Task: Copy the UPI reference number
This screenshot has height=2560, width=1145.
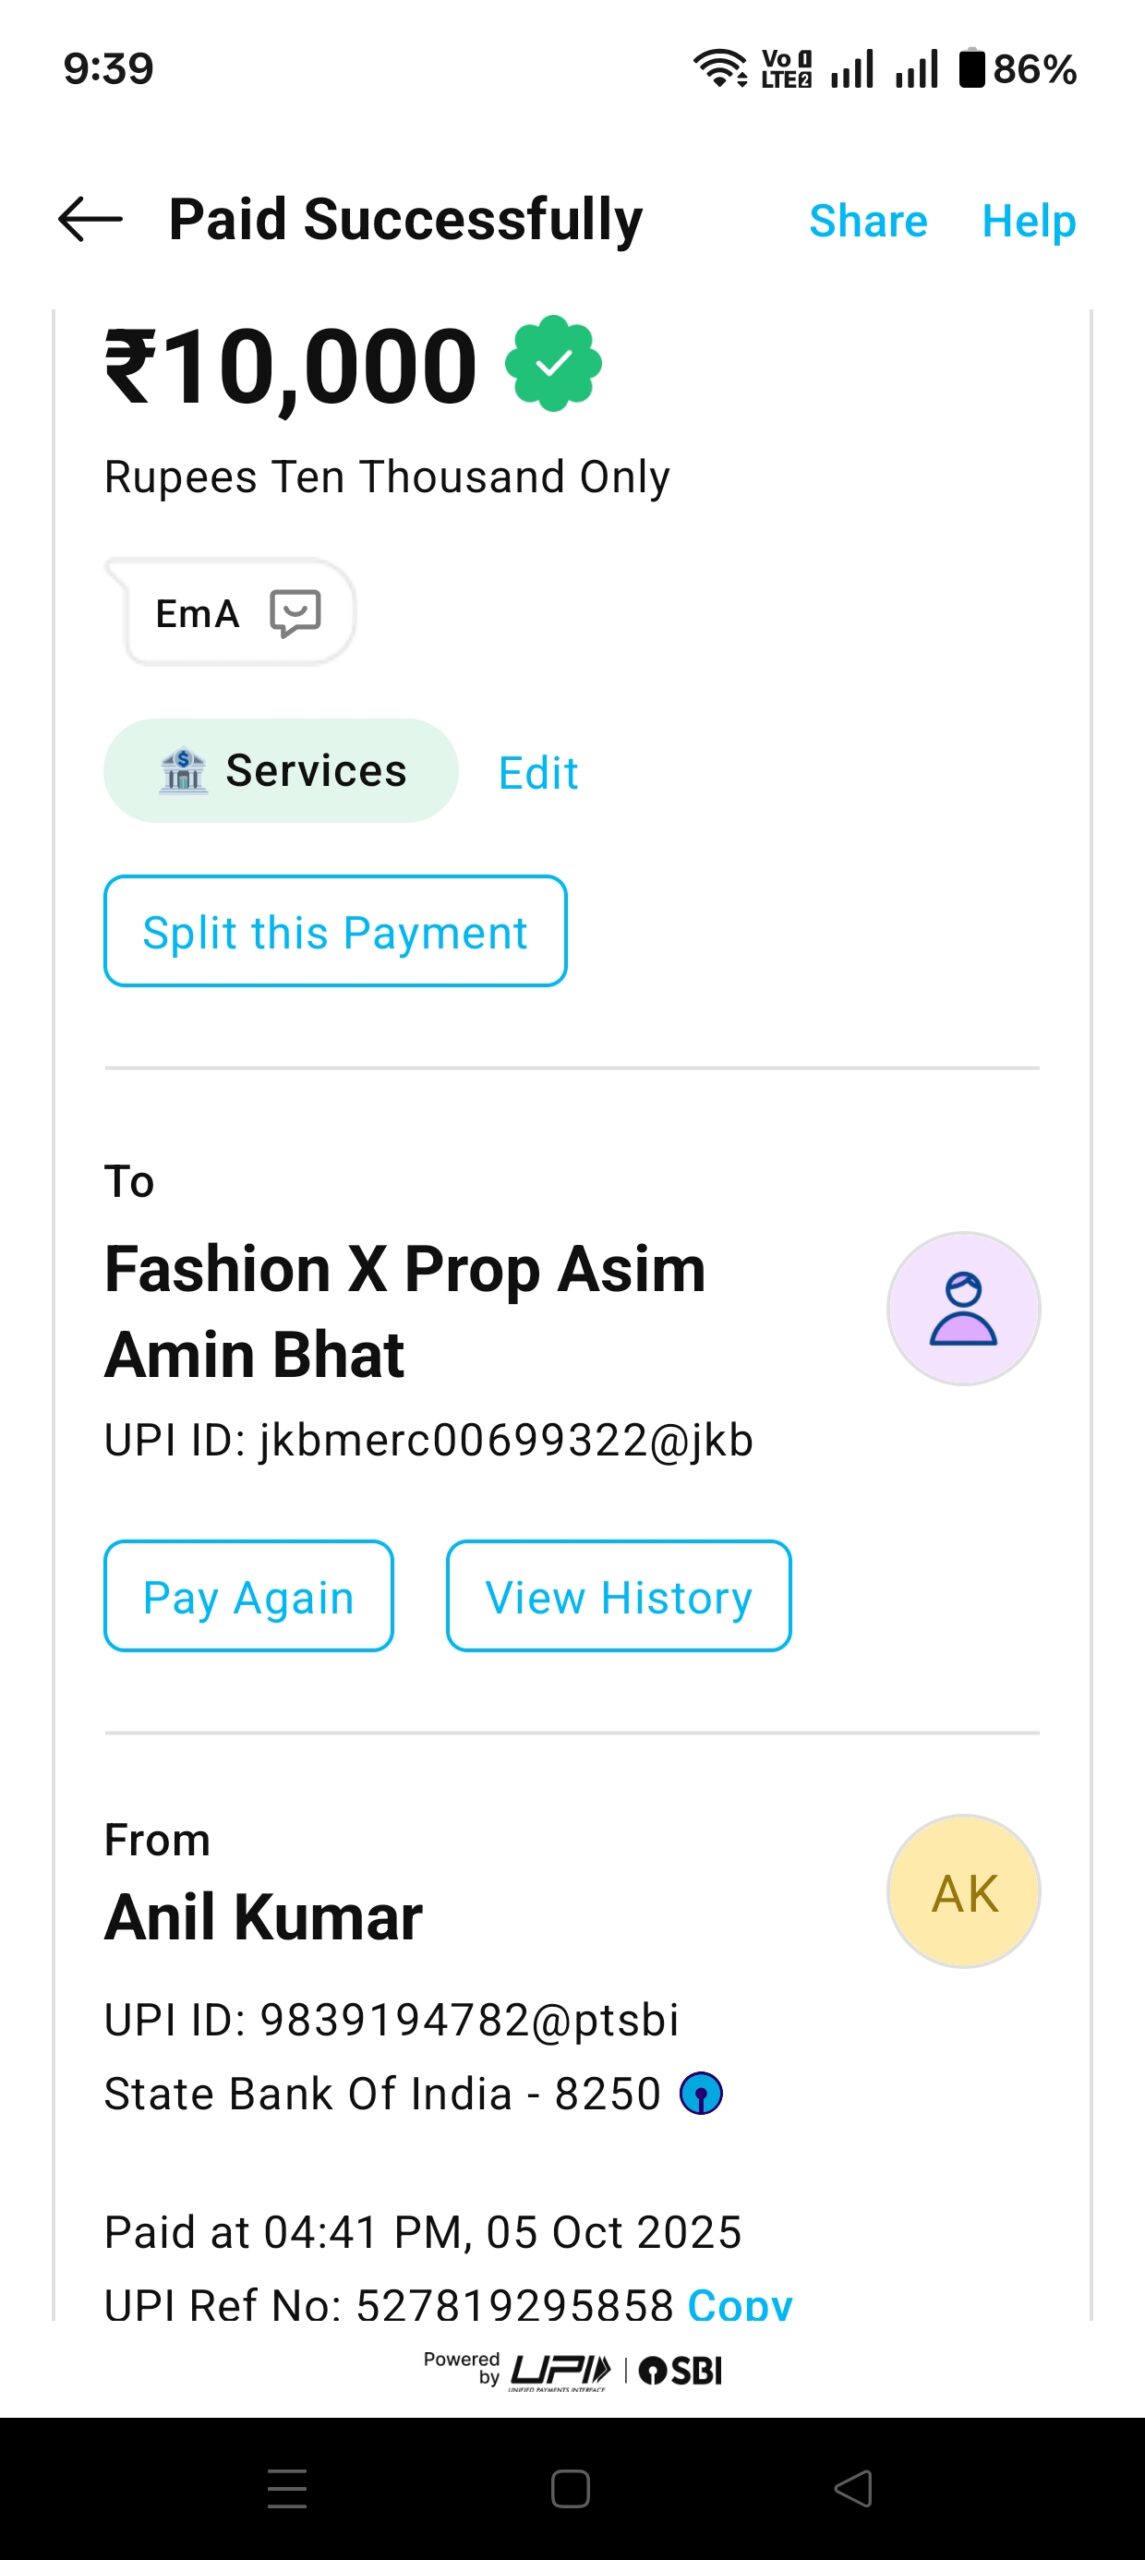Action: coord(740,2304)
